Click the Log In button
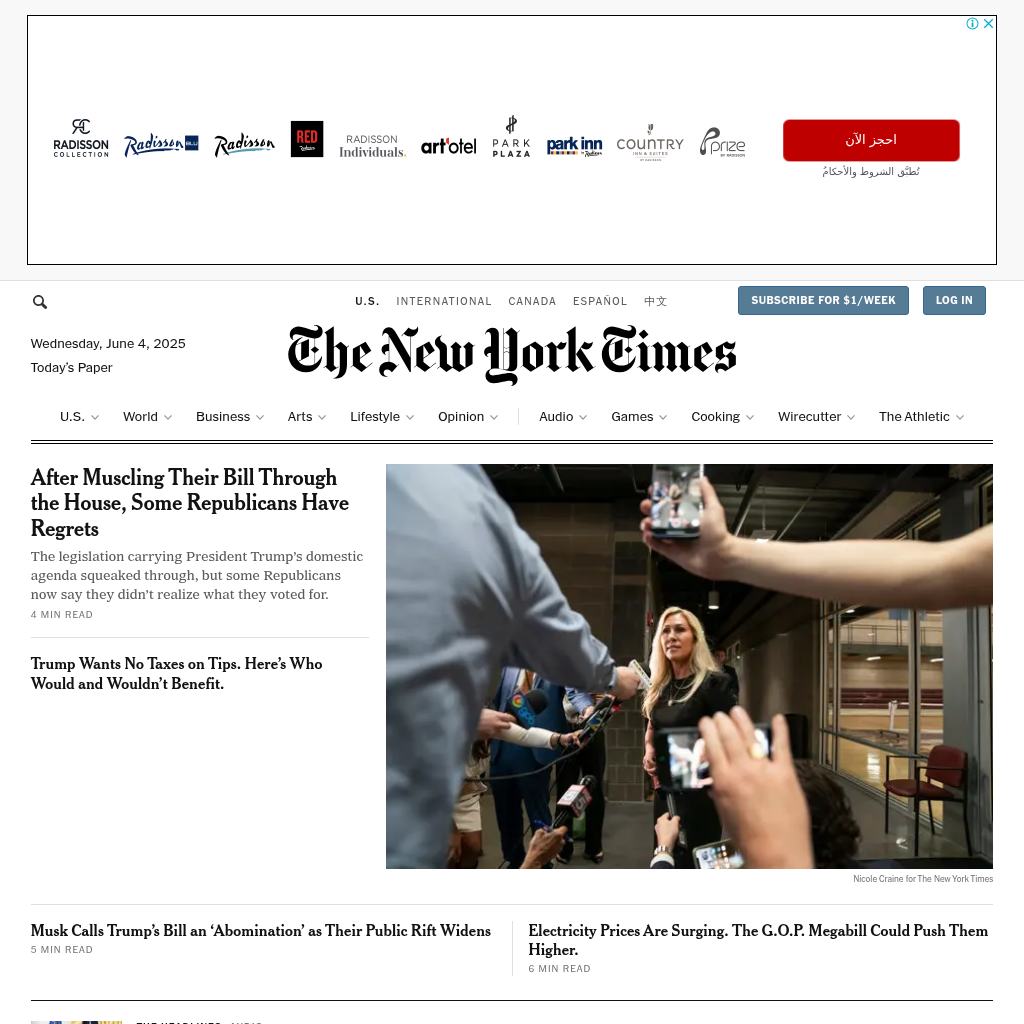Screen dimensions: 1024x1024 pyautogui.click(x=954, y=300)
